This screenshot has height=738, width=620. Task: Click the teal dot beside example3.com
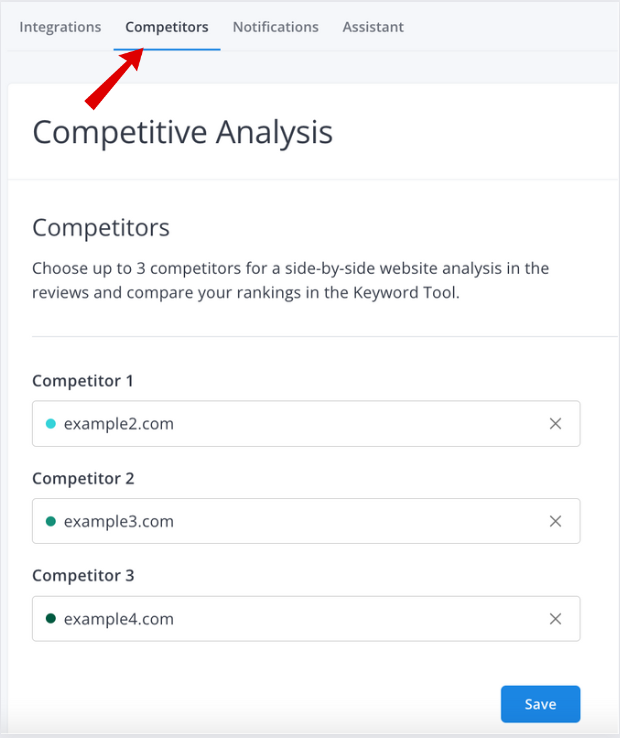point(51,521)
